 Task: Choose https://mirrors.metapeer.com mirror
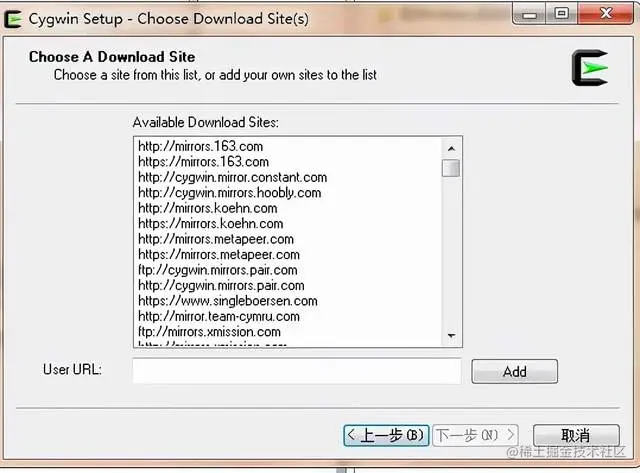[219, 255]
